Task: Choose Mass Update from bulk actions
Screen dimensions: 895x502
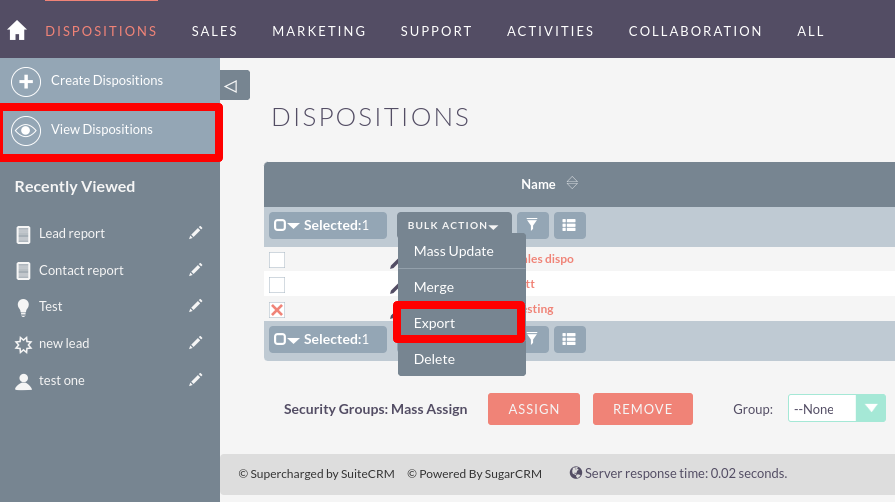Action: [x=461, y=251]
